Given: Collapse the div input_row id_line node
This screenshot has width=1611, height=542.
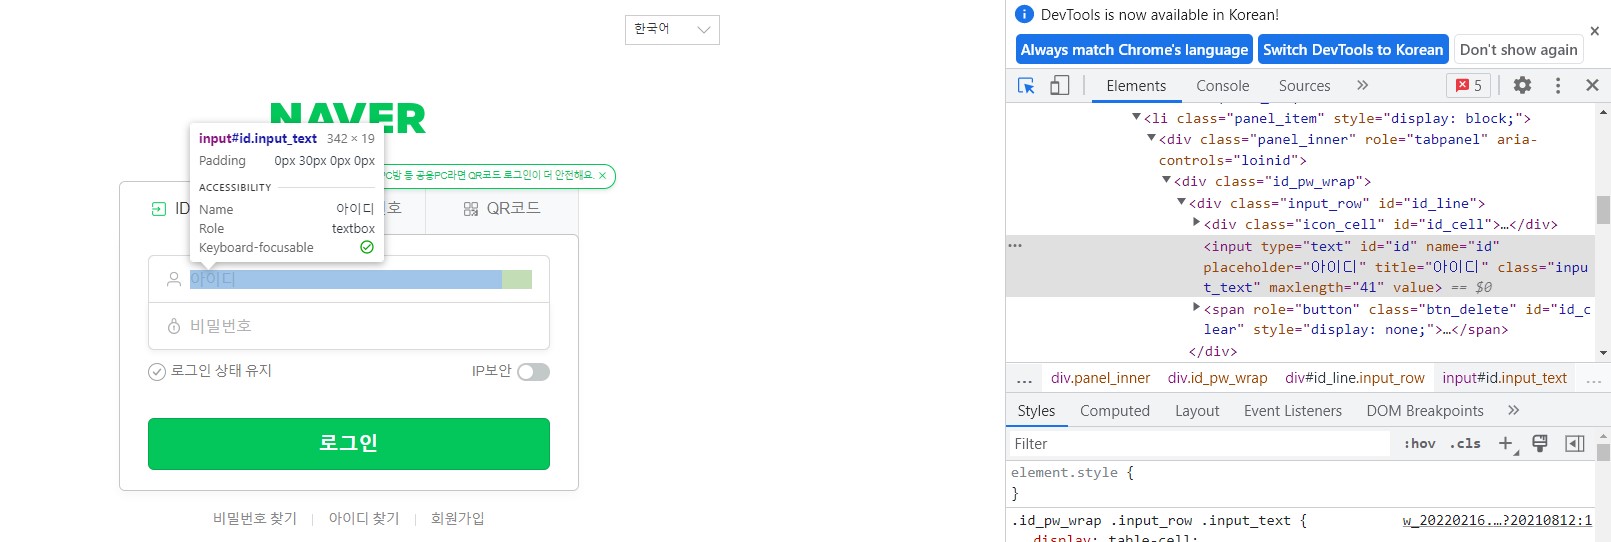Looking at the screenshot, I should coord(1181,203).
